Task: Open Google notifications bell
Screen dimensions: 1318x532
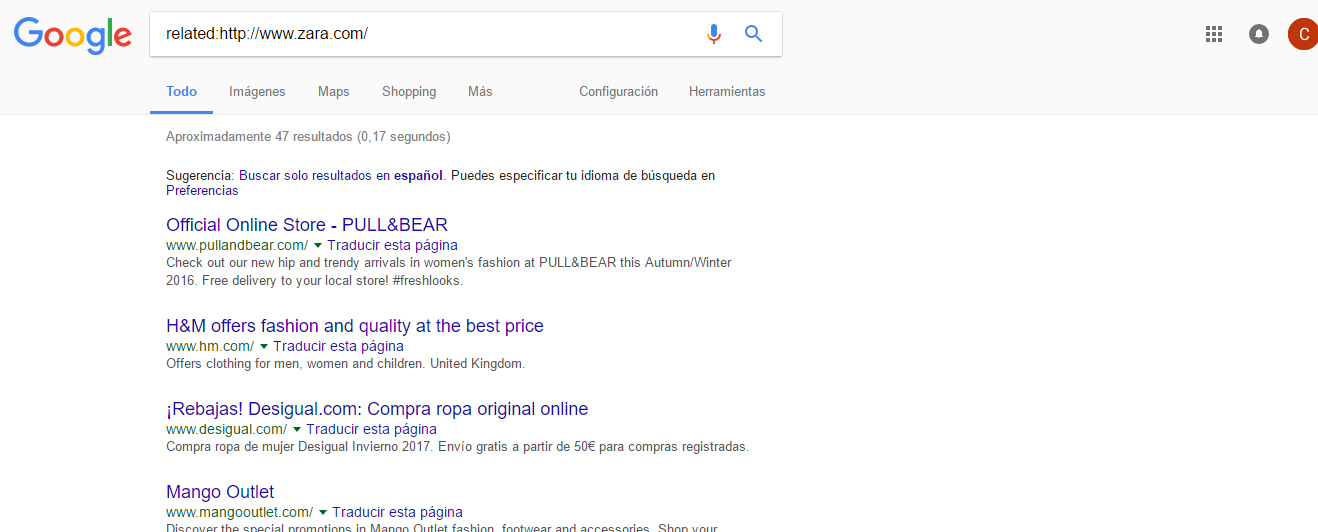Action: pos(1259,34)
